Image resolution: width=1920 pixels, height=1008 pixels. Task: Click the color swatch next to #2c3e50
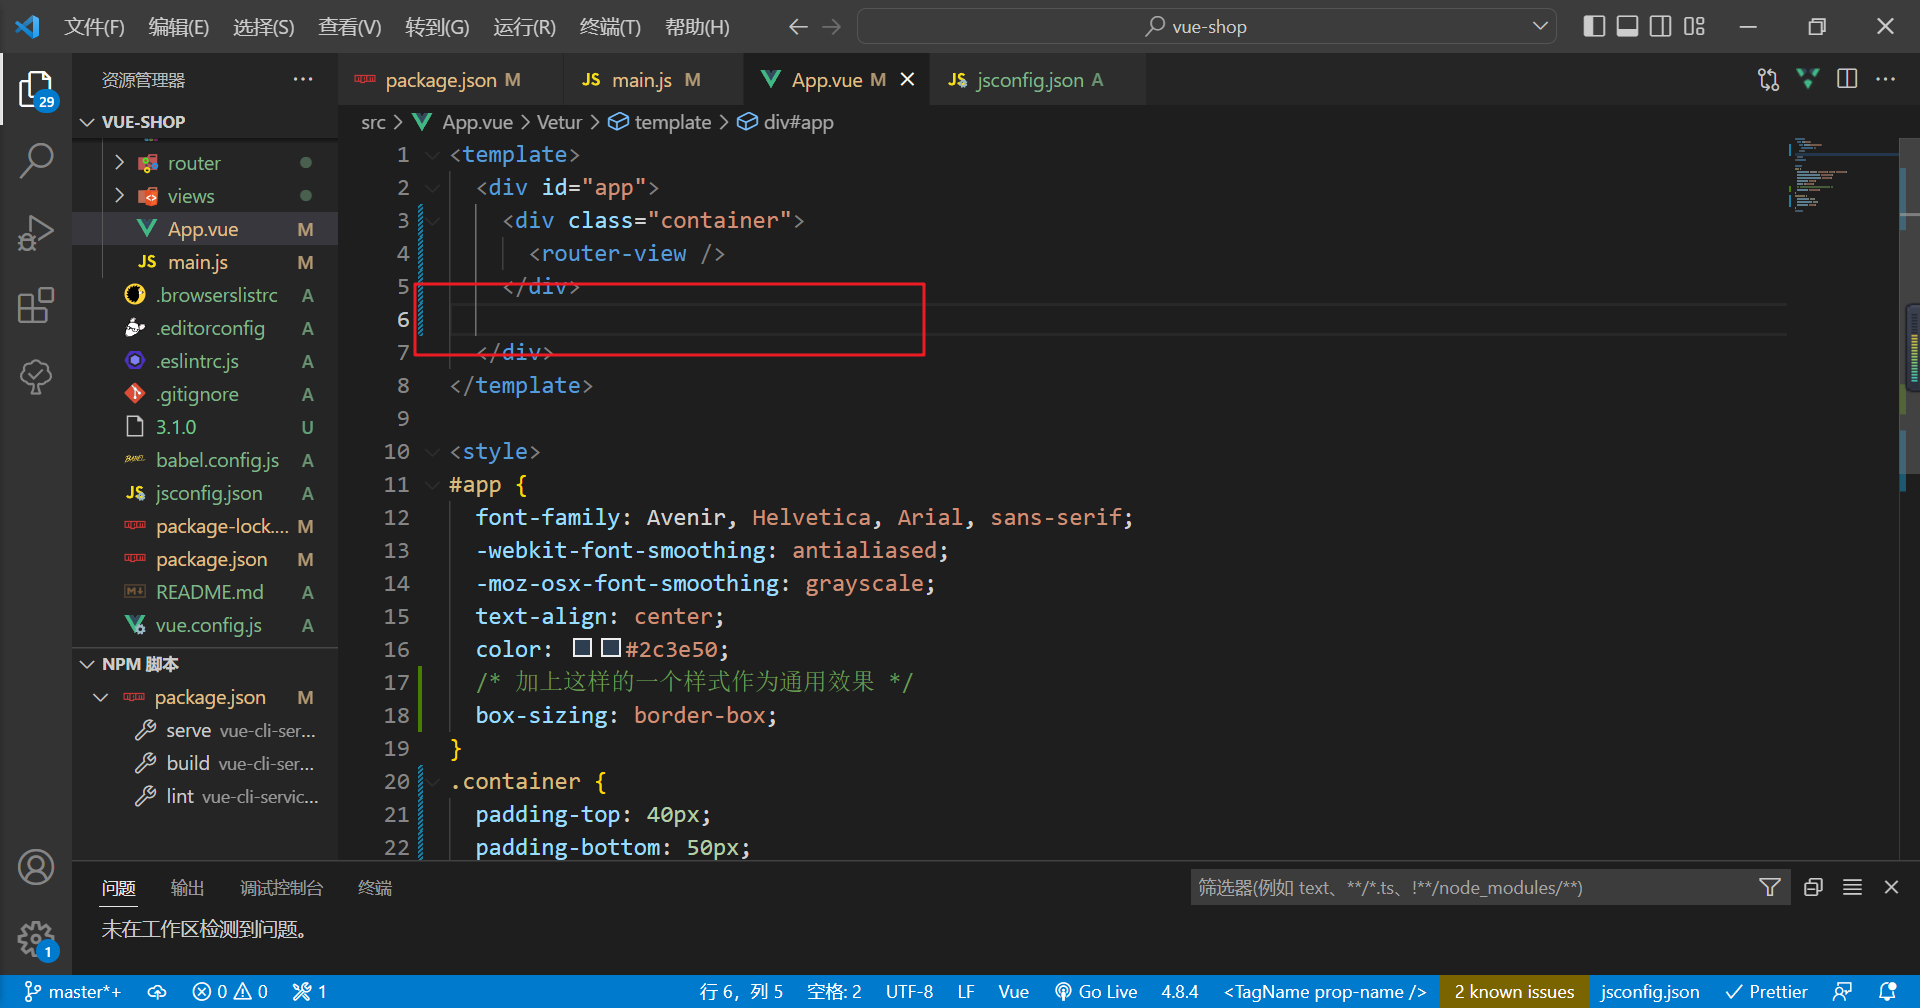click(x=610, y=648)
